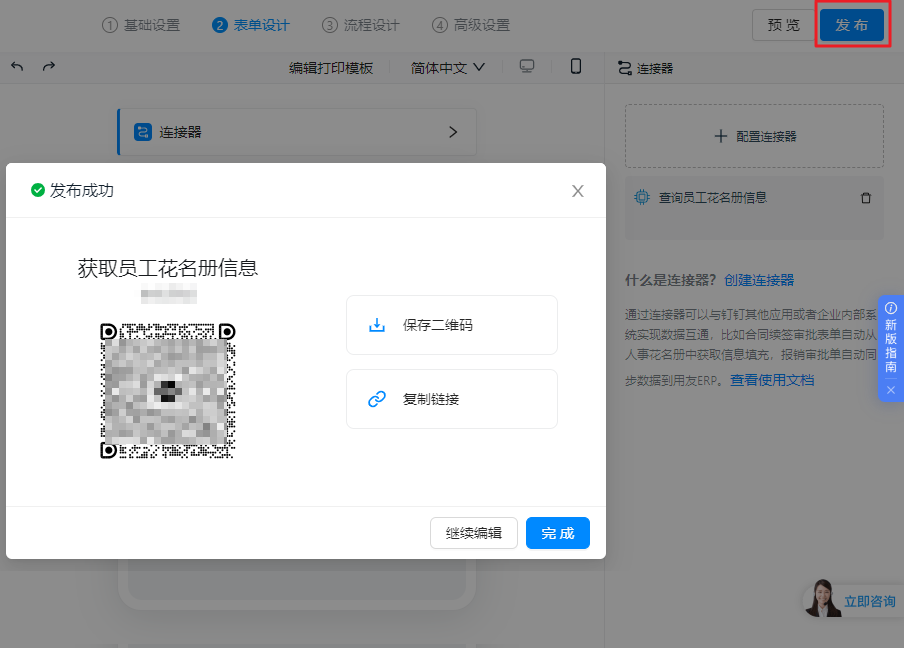Delete the 查询员工花名册信息 connector via trash icon
Image resolution: width=904 pixels, height=648 pixels.
pyautogui.click(x=866, y=197)
